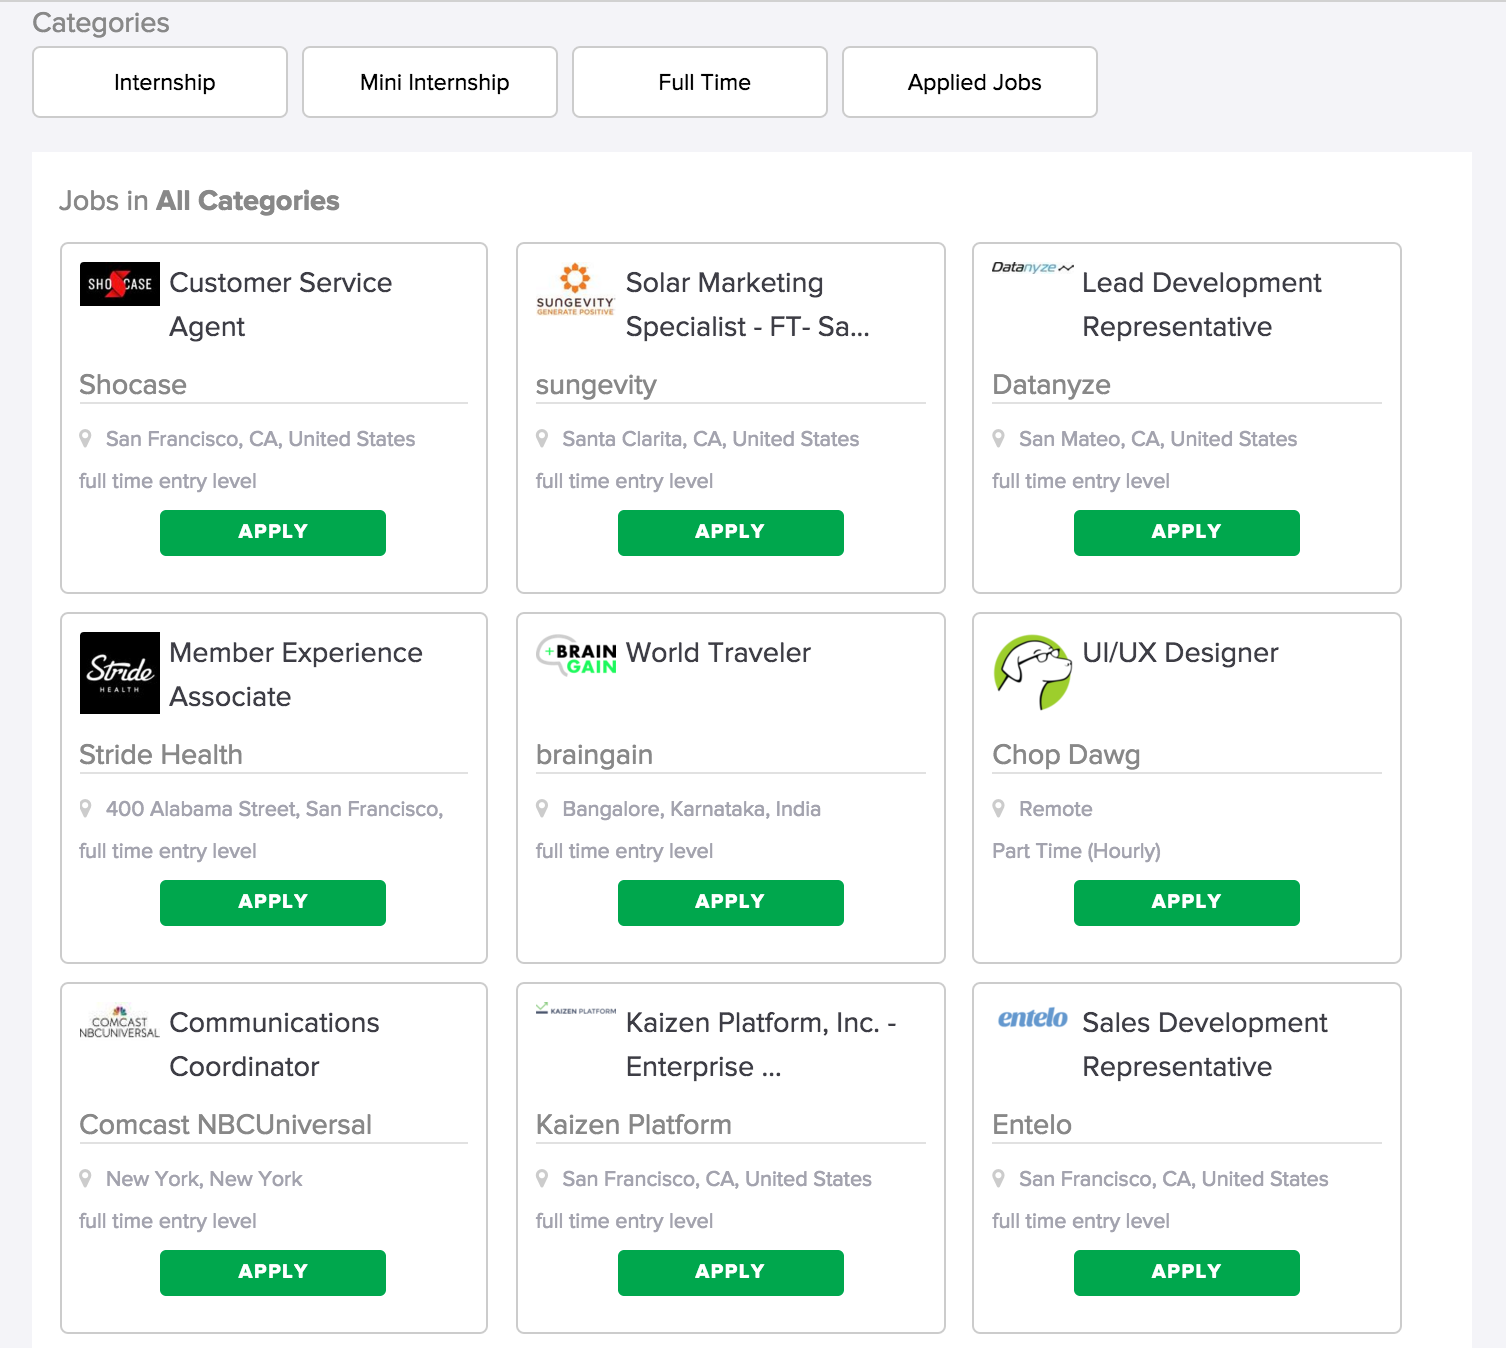Apply to Lead Development Representative job
This screenshot has height=1348, width=1506.
coord(1187,533)
